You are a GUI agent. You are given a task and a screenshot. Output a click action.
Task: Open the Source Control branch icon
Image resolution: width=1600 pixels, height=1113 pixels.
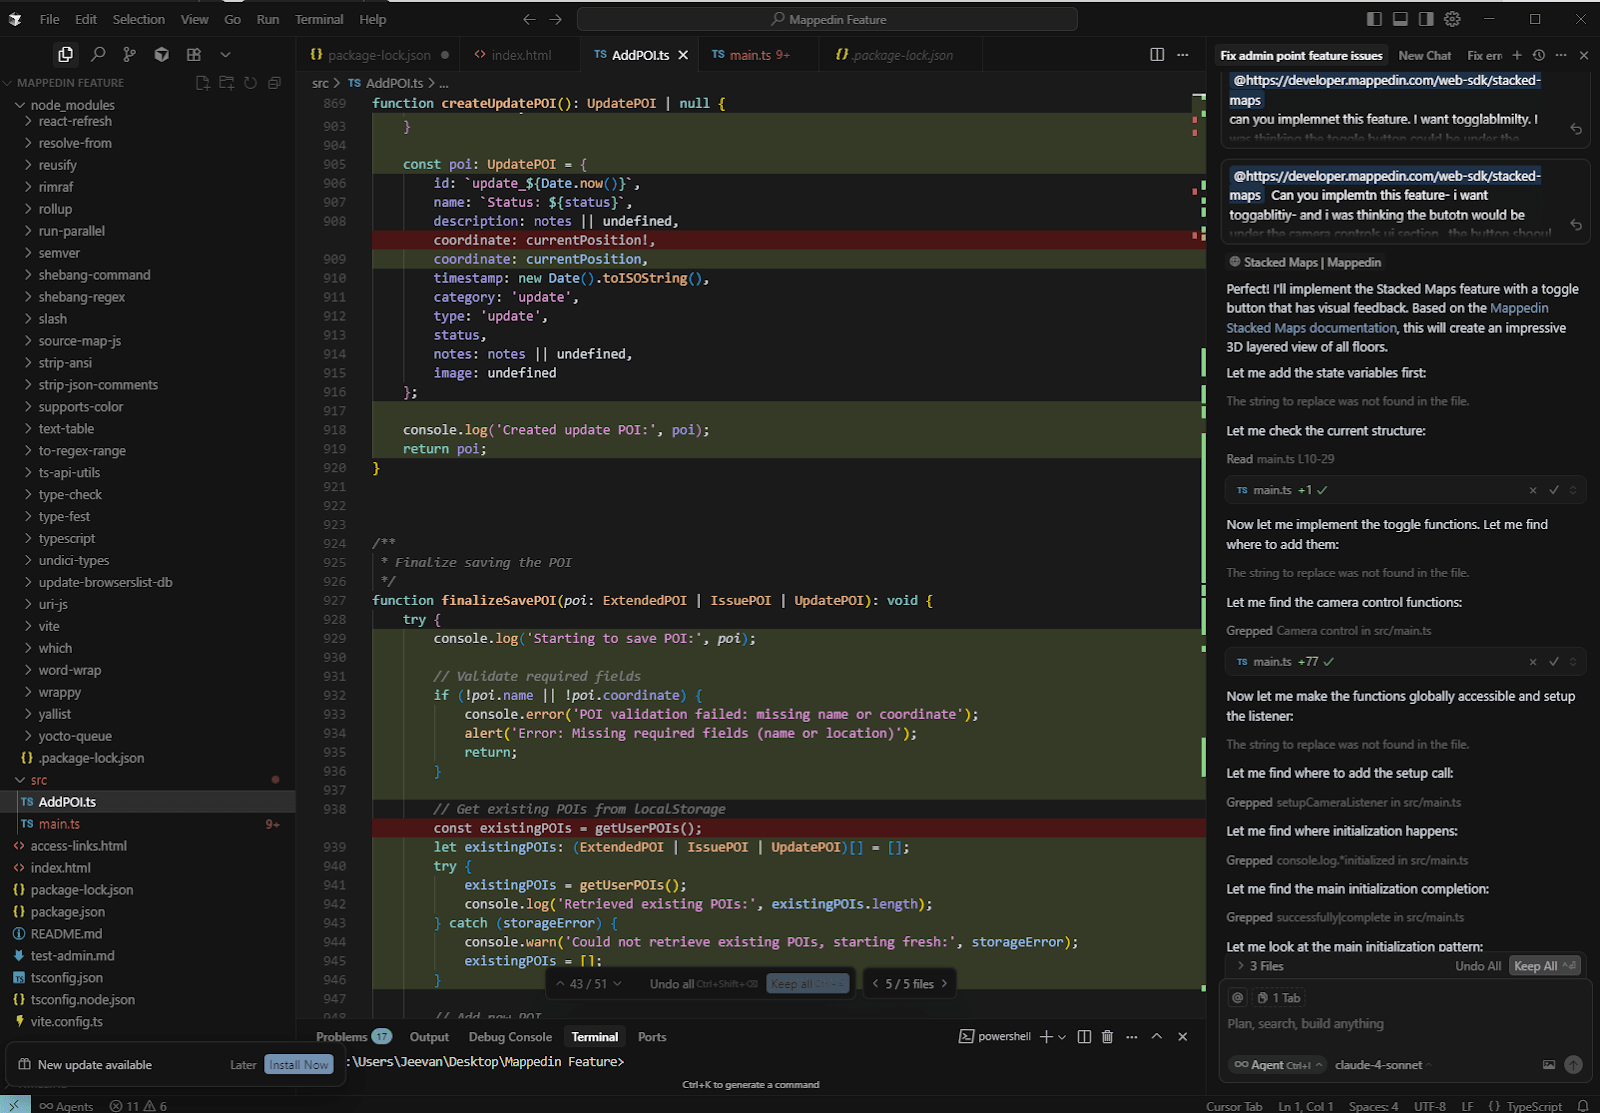click(130, 55)
